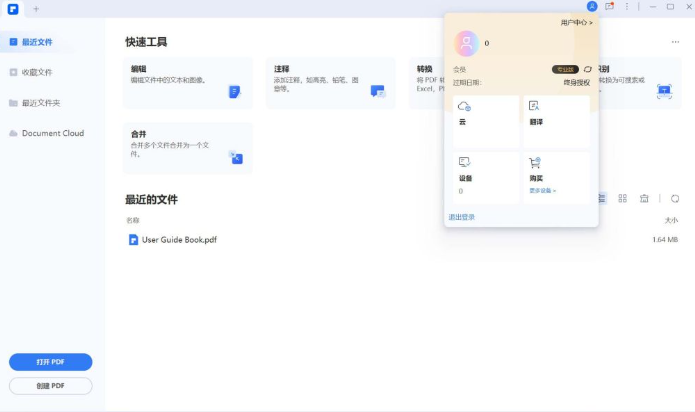
Task: Click the 购买 (Purchase) cart tile
Action: [x=556, y=170]
